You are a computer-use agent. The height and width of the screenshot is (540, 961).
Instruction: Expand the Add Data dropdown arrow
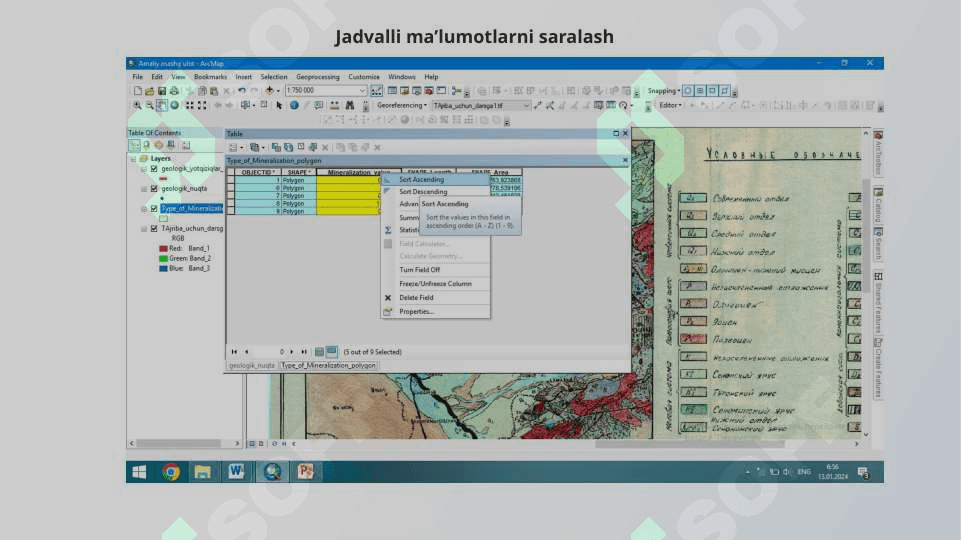[x=278, y=91]
